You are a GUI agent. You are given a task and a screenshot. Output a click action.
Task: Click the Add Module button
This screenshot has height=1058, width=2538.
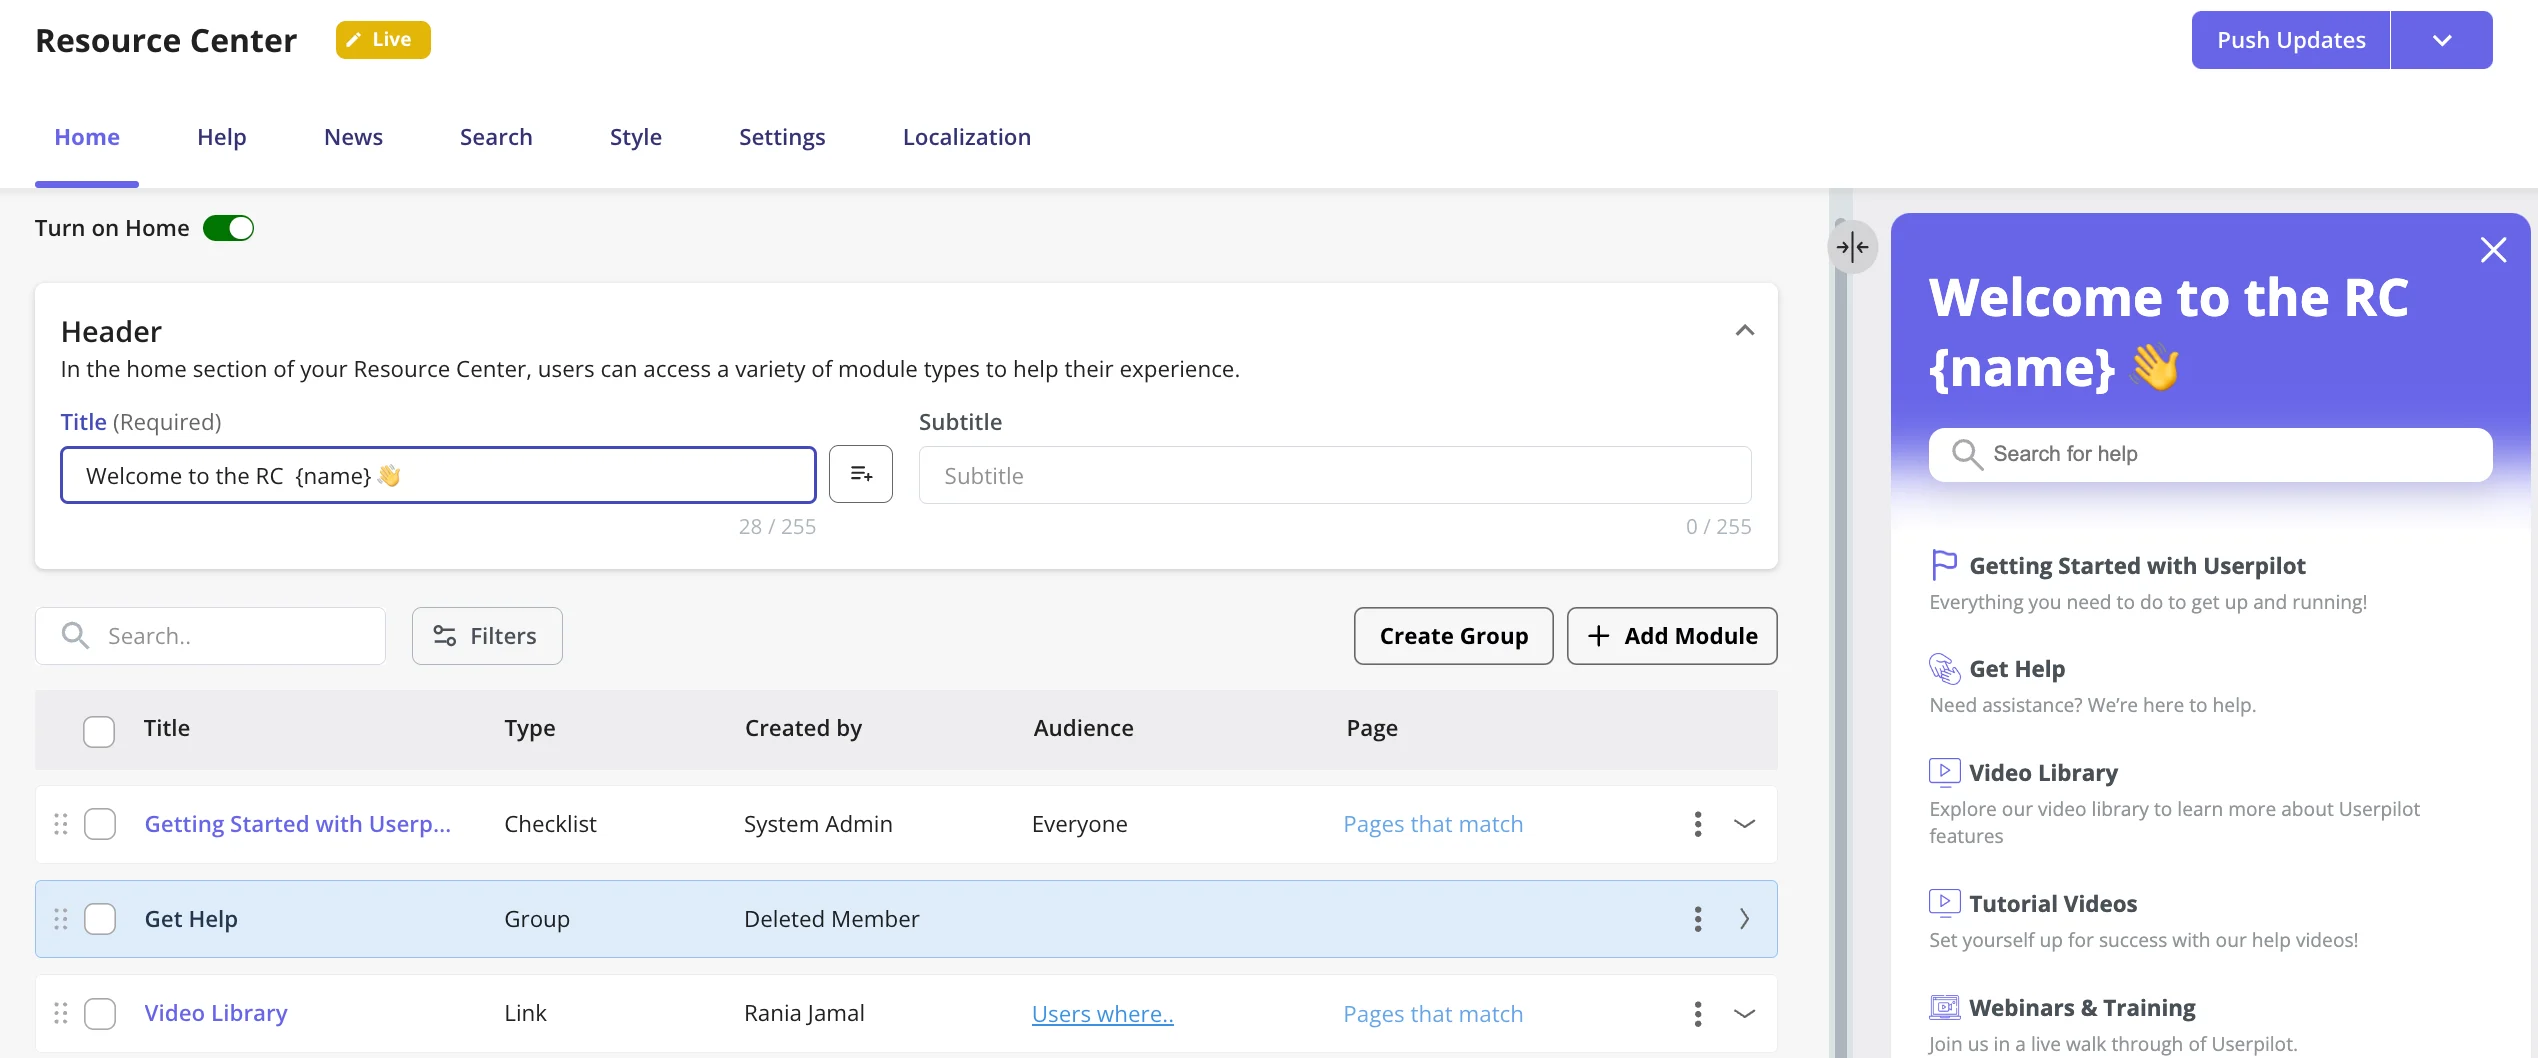[1672, 636]
